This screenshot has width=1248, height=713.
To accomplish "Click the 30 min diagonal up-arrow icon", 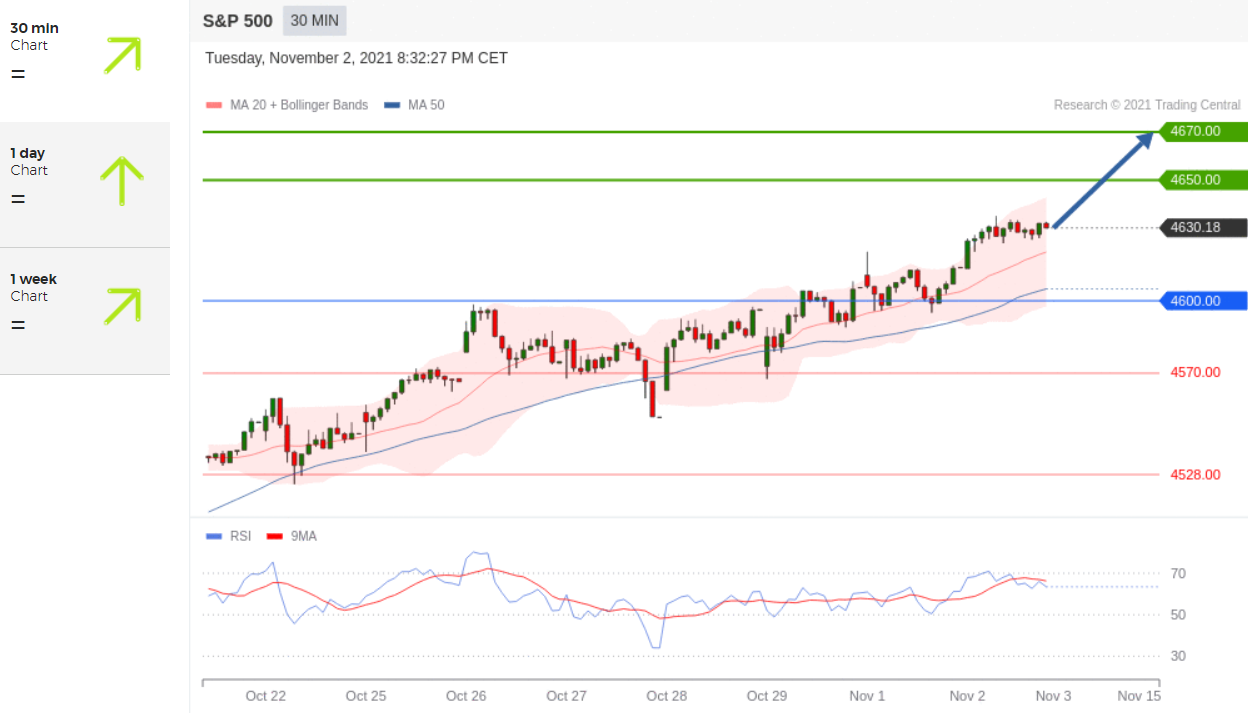I will [122, 56].
